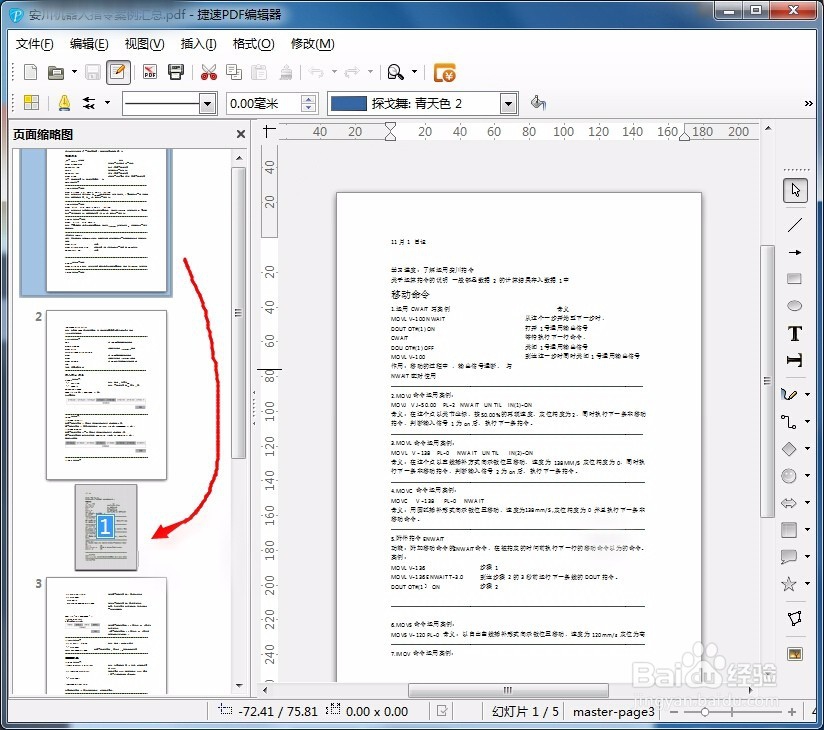Pick the line-with-arrow tool
The image size is (824, 730).
(x=795, y=252)
